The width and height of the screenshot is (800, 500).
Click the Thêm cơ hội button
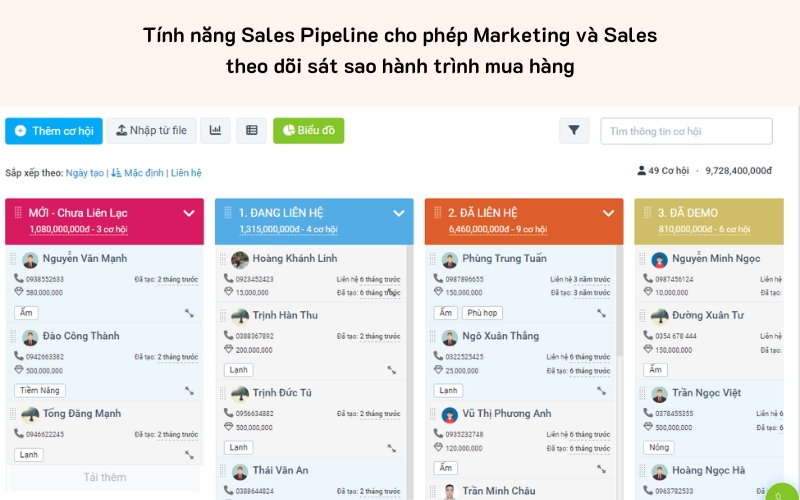(54, 131)
